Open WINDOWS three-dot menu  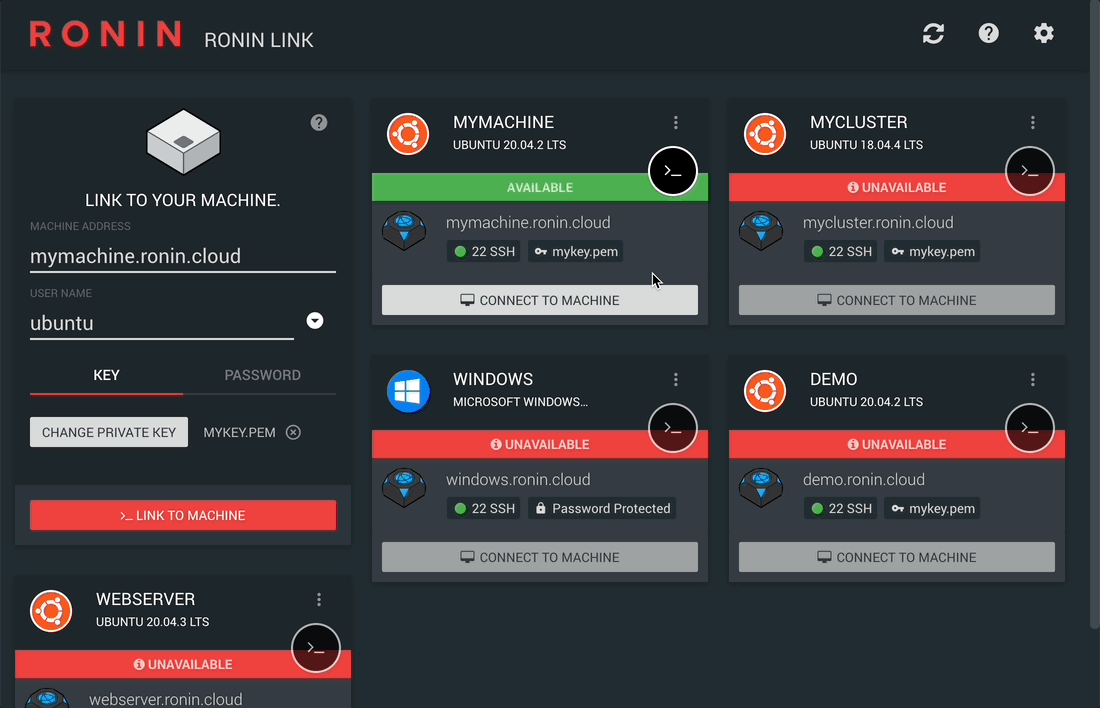[x=676, y=380]
